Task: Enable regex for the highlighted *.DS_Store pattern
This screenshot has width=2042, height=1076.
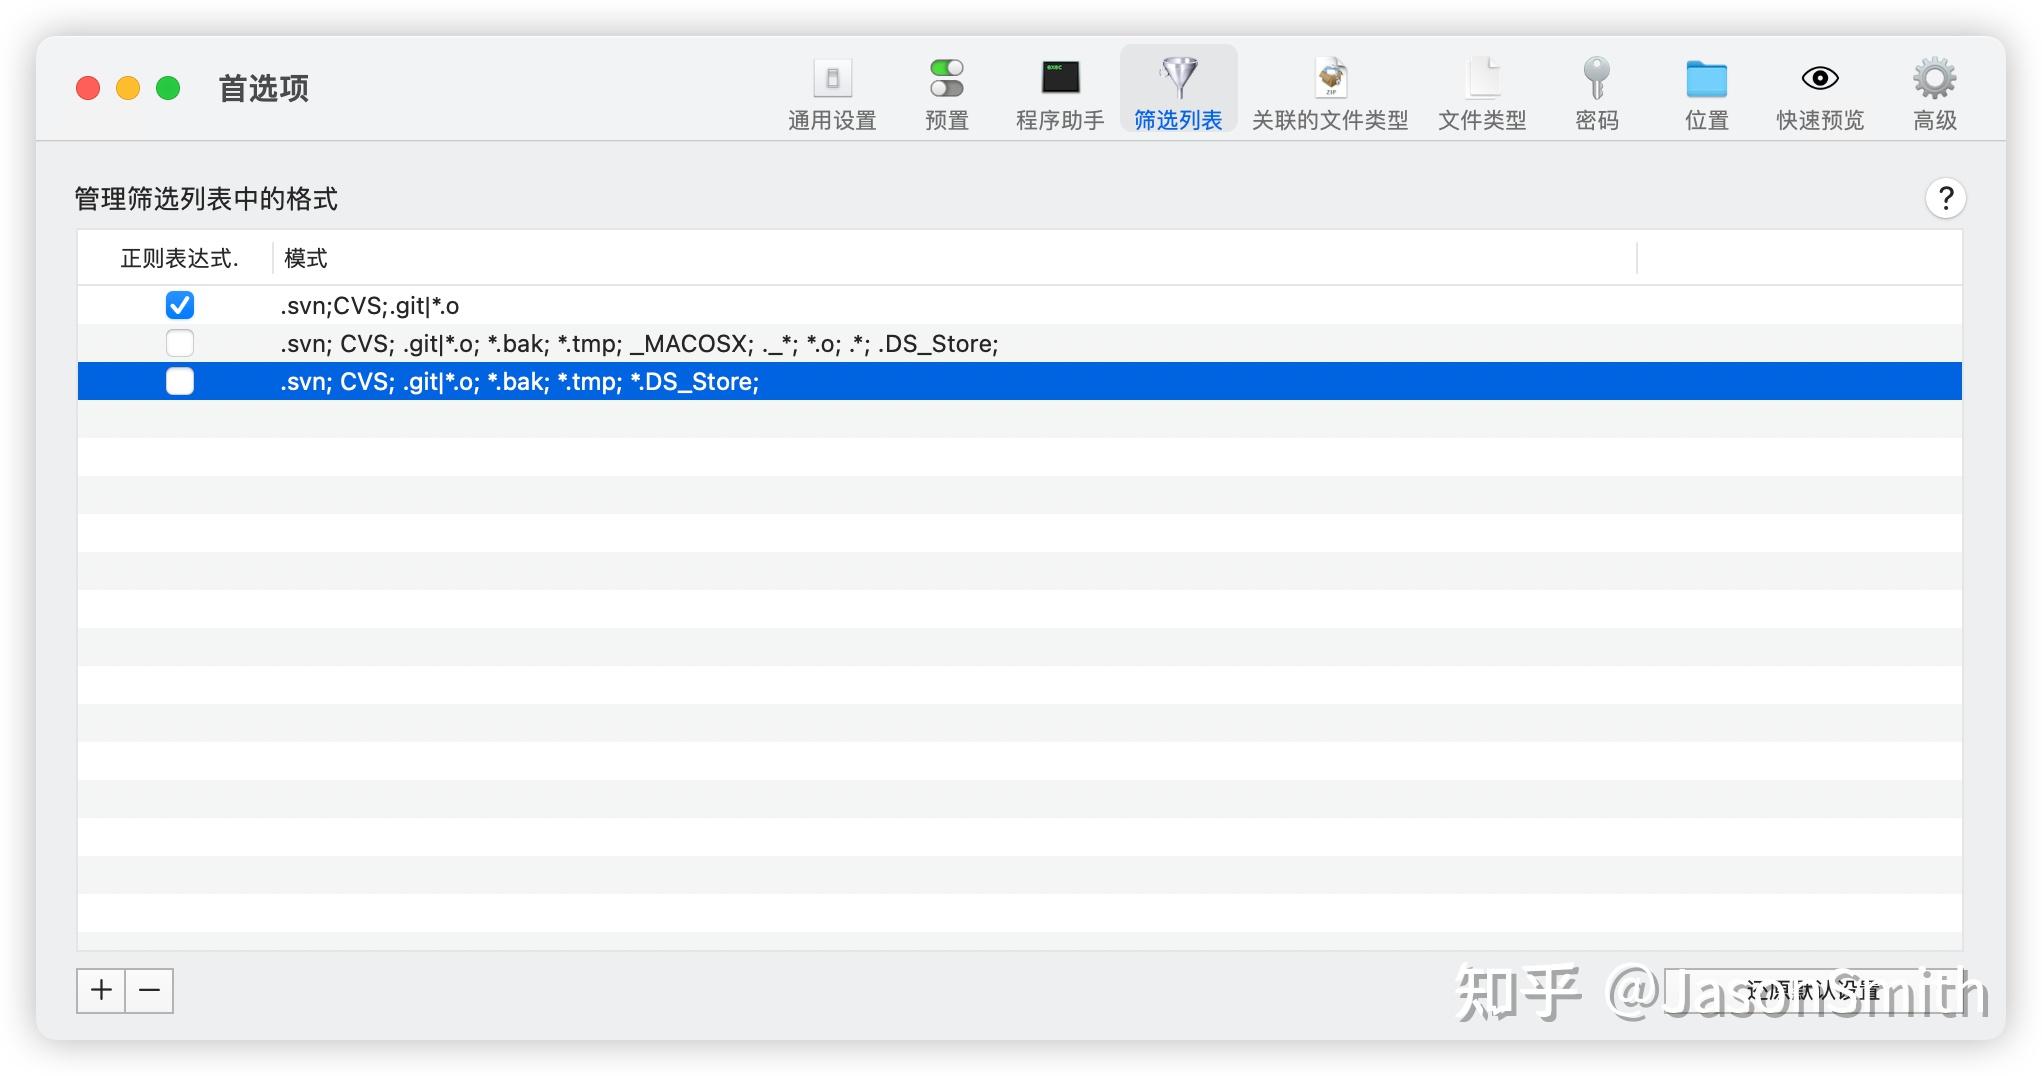Action: 180,381
